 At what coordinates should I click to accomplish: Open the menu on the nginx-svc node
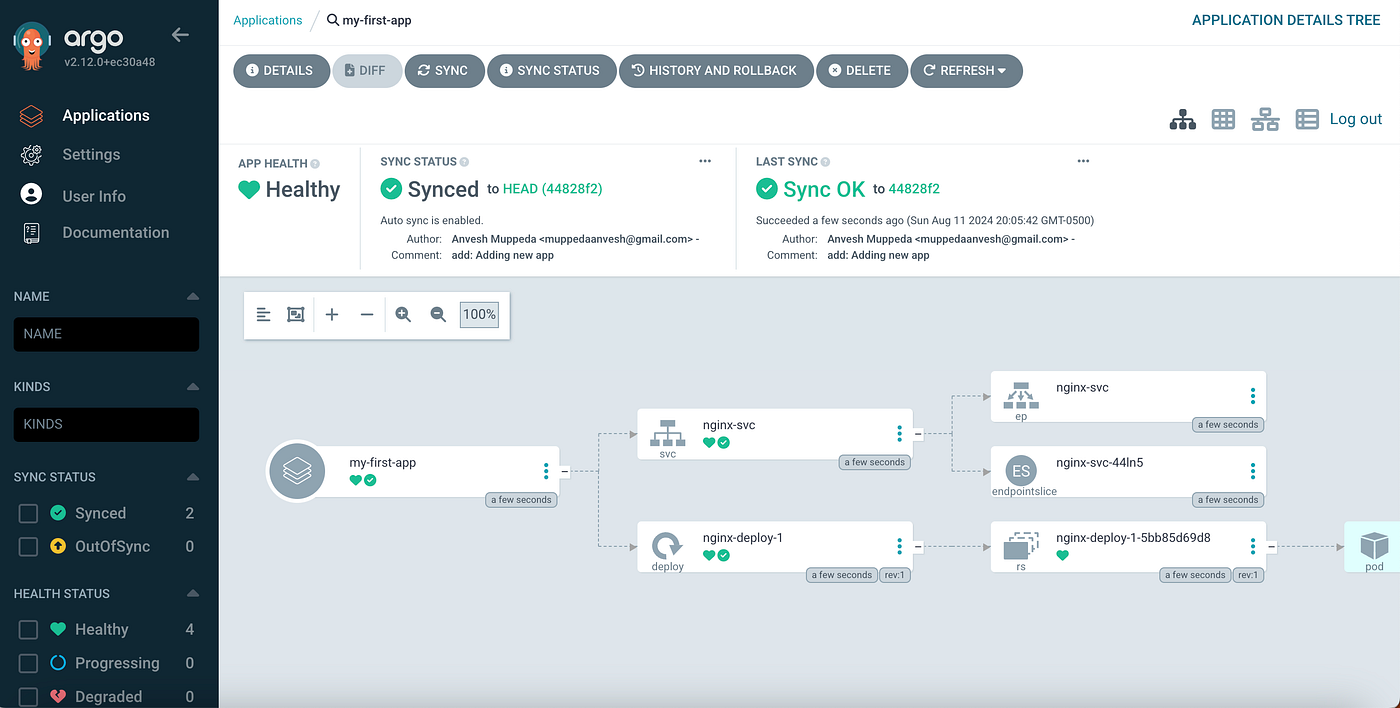click(898, 433)
